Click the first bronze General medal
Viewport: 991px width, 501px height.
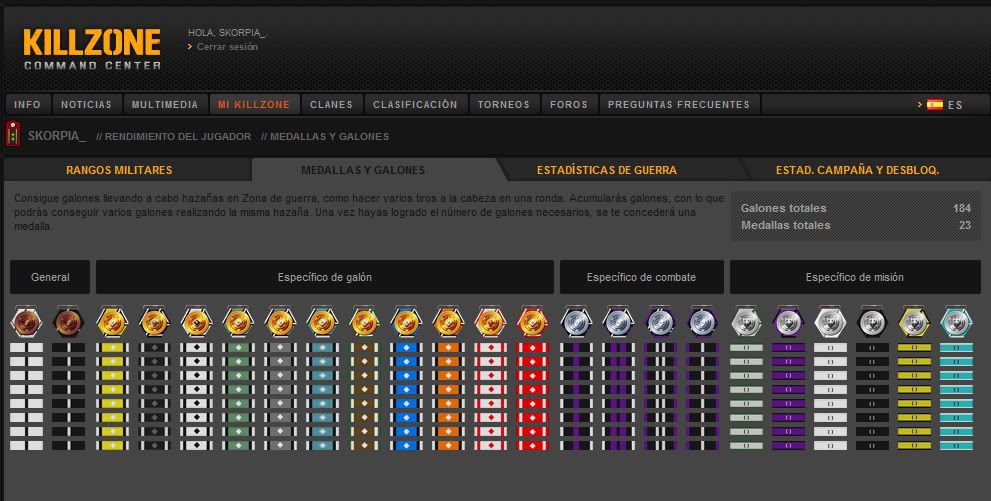[x=27, y=322]
